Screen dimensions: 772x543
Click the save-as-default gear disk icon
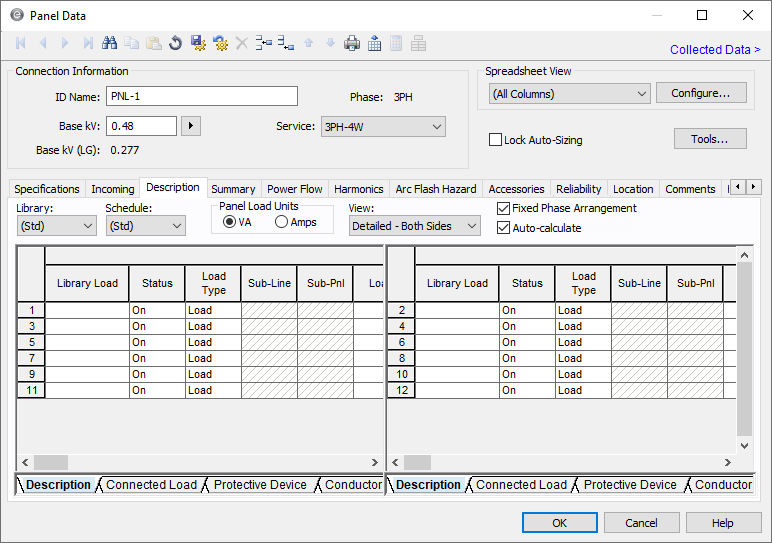point(198,43)
